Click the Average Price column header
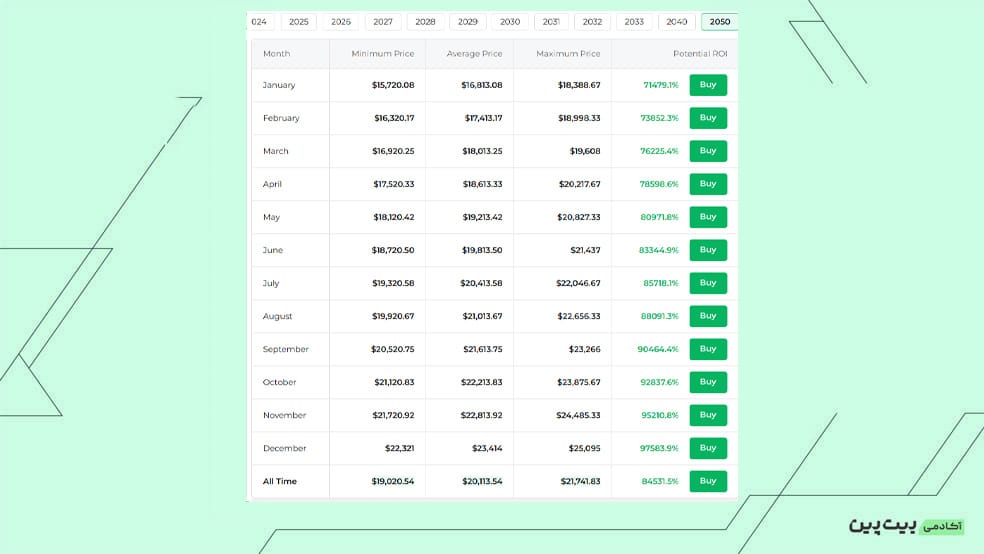The height and width of the screenshot is (554, 984). [x=475, y=54]
